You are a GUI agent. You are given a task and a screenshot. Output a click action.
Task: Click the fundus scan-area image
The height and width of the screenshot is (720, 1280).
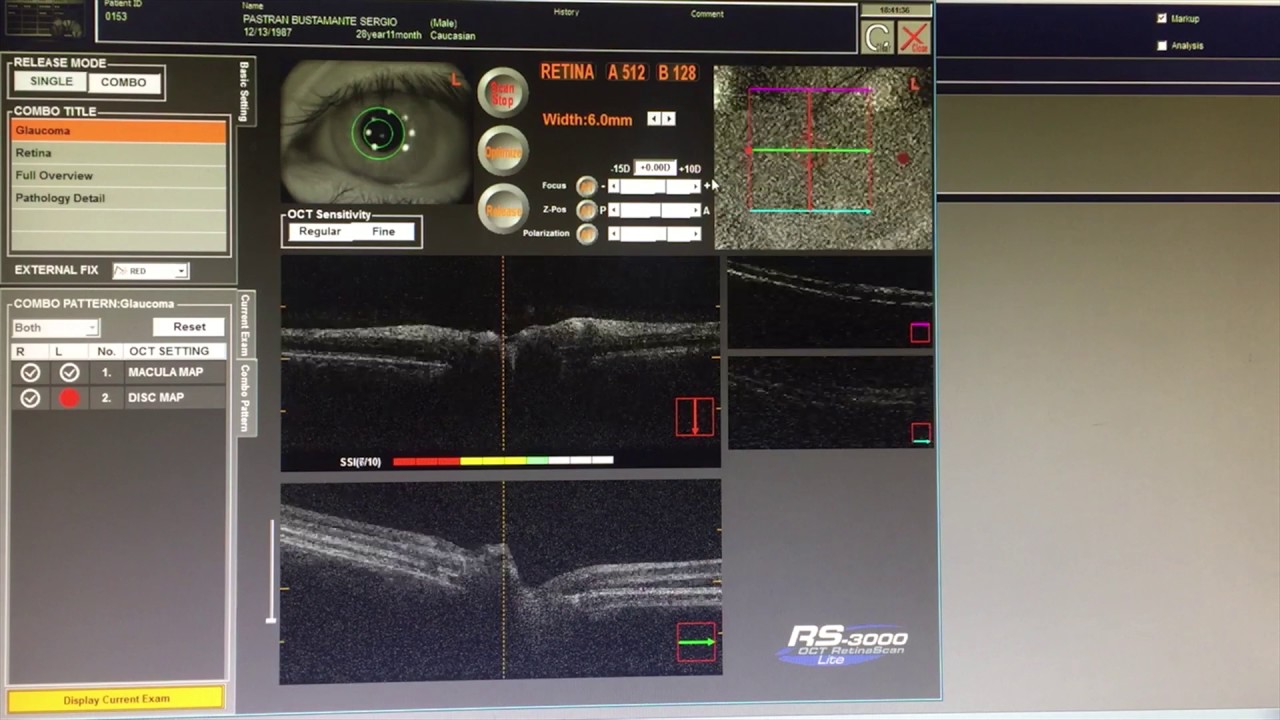coord(823,158)
